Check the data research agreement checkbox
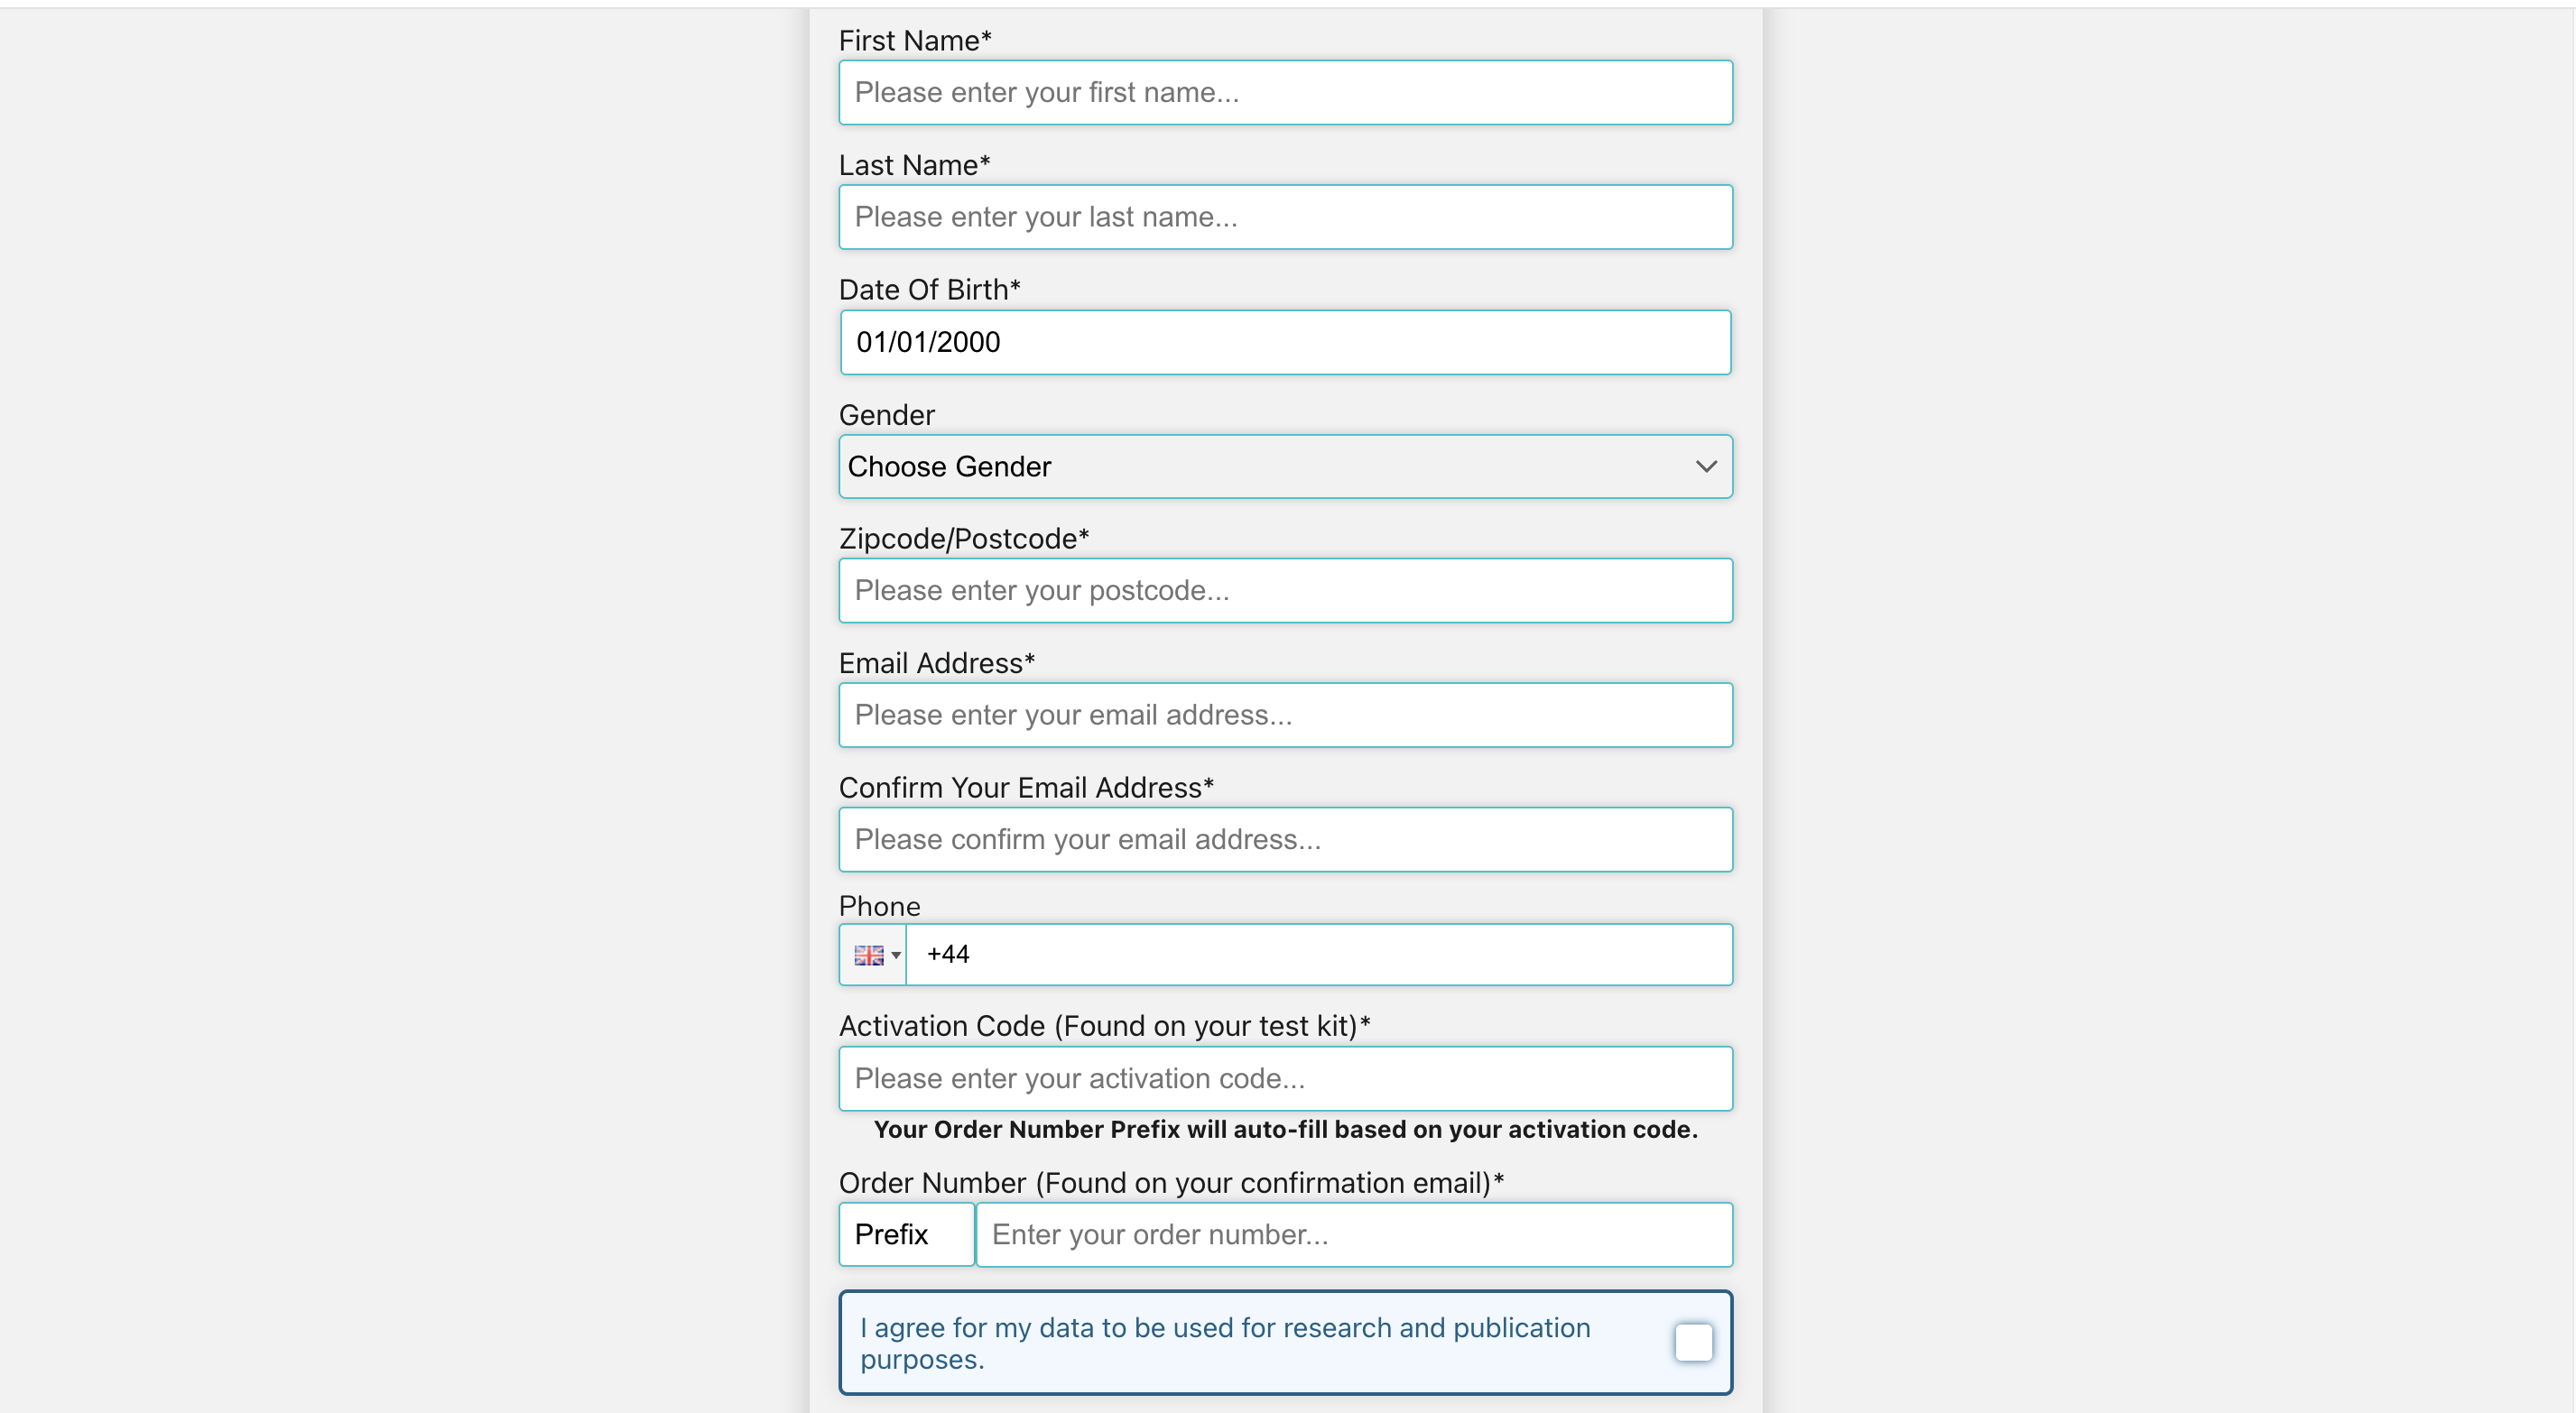 1693,1343
